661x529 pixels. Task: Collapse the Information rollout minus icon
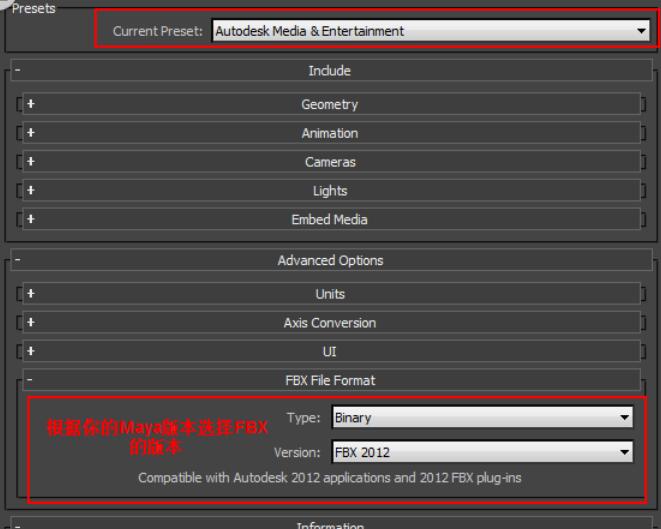pos(17,525)
